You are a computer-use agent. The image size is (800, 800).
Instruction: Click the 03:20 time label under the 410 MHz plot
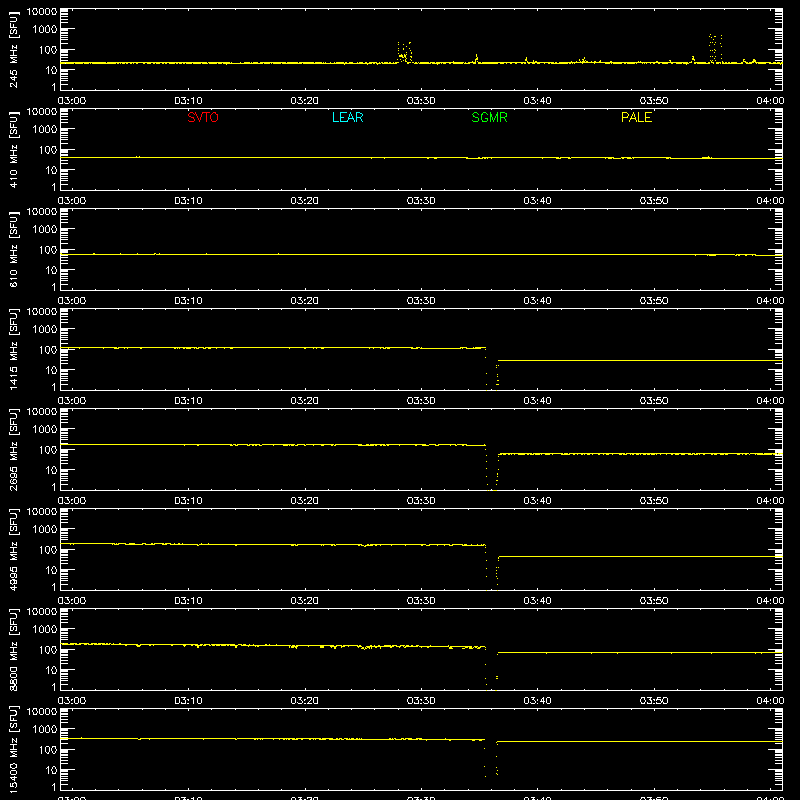305,201
